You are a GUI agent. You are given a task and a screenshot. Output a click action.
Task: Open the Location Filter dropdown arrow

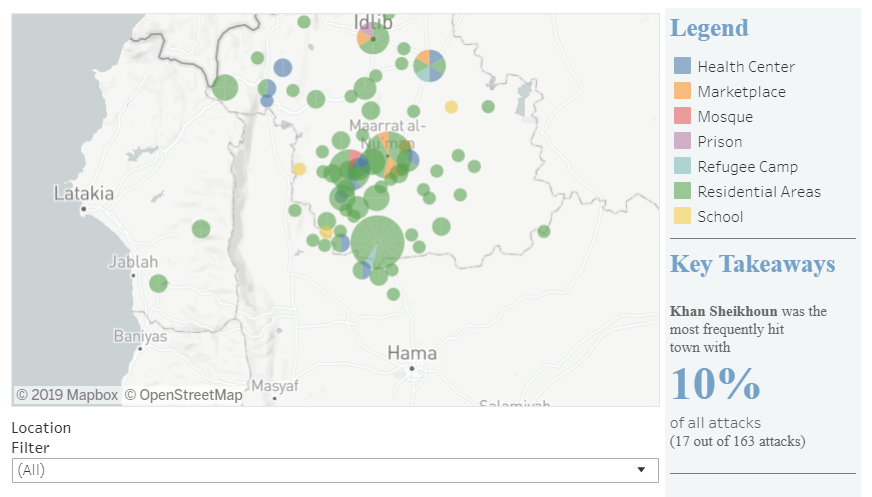point(641,470)
